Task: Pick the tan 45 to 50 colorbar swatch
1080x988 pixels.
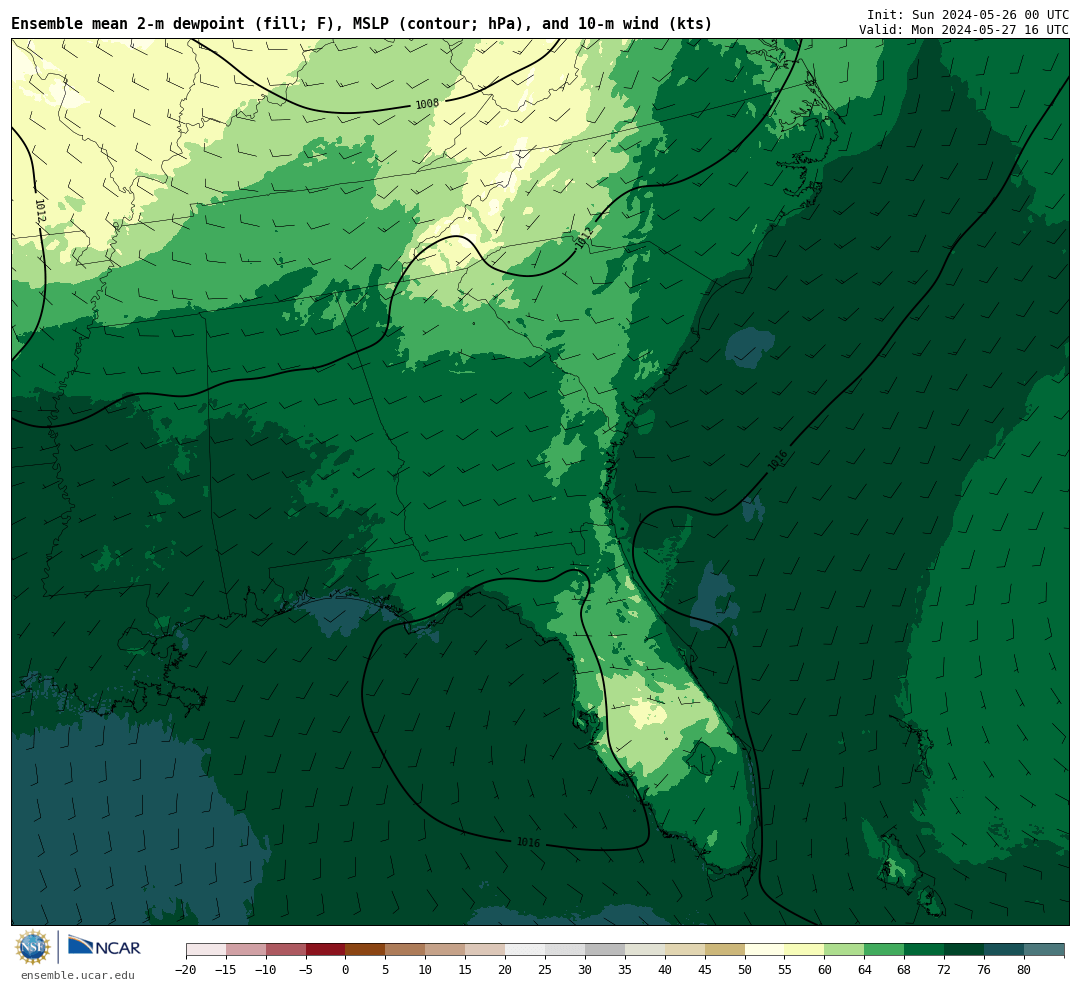Action: tap(725, 950)
